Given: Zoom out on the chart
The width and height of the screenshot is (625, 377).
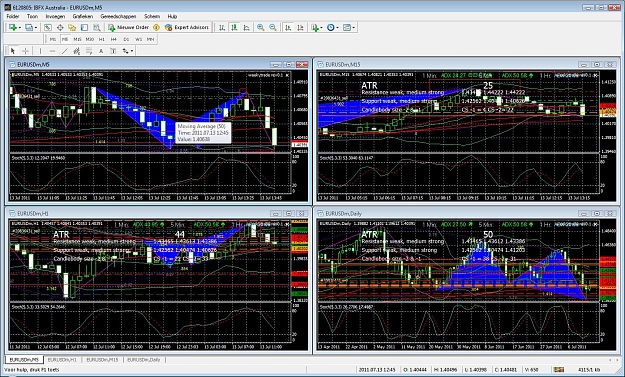Looking at the screenshot, I should [273, 27].
